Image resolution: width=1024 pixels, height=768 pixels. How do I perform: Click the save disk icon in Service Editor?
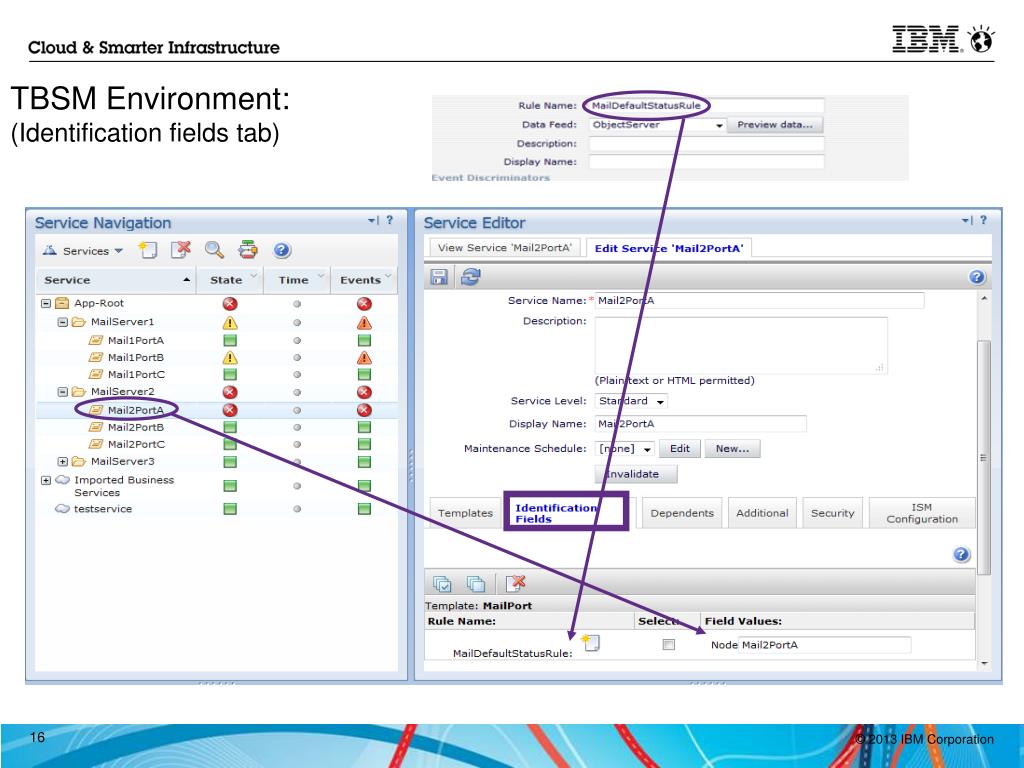tap(439, 277)
